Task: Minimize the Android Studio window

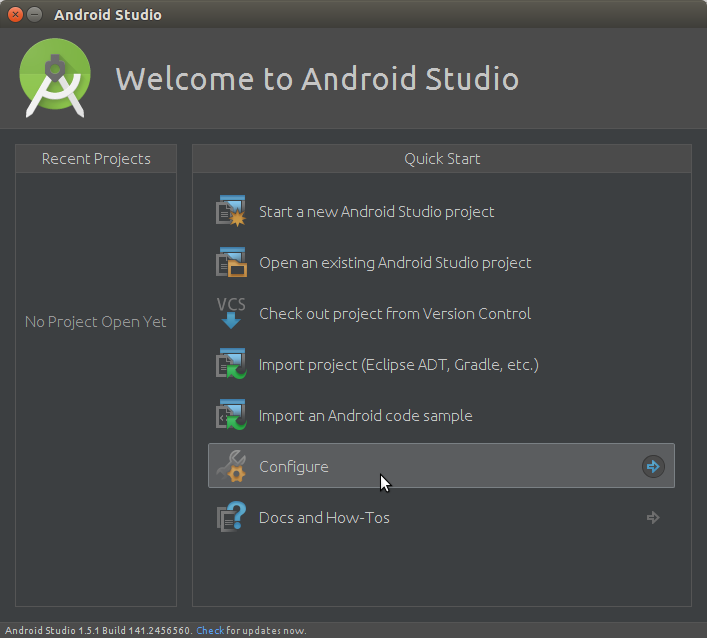Action: (35, 14)
